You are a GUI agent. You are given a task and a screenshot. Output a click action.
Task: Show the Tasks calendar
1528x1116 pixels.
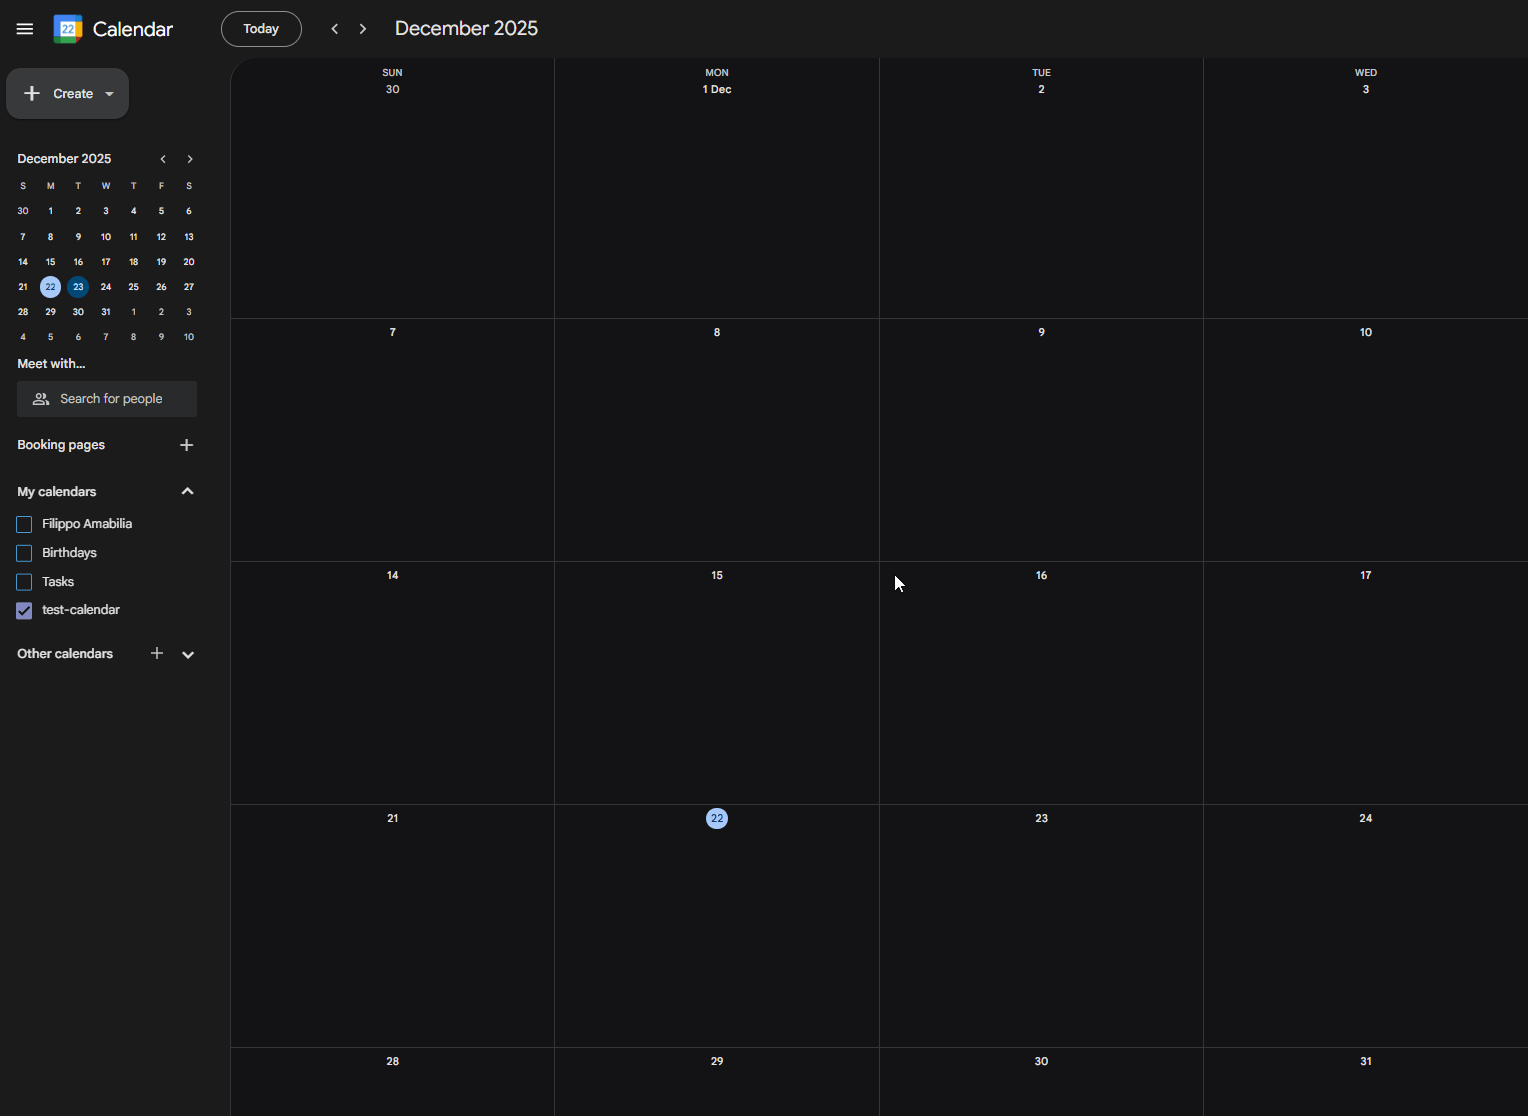point(23,581)
